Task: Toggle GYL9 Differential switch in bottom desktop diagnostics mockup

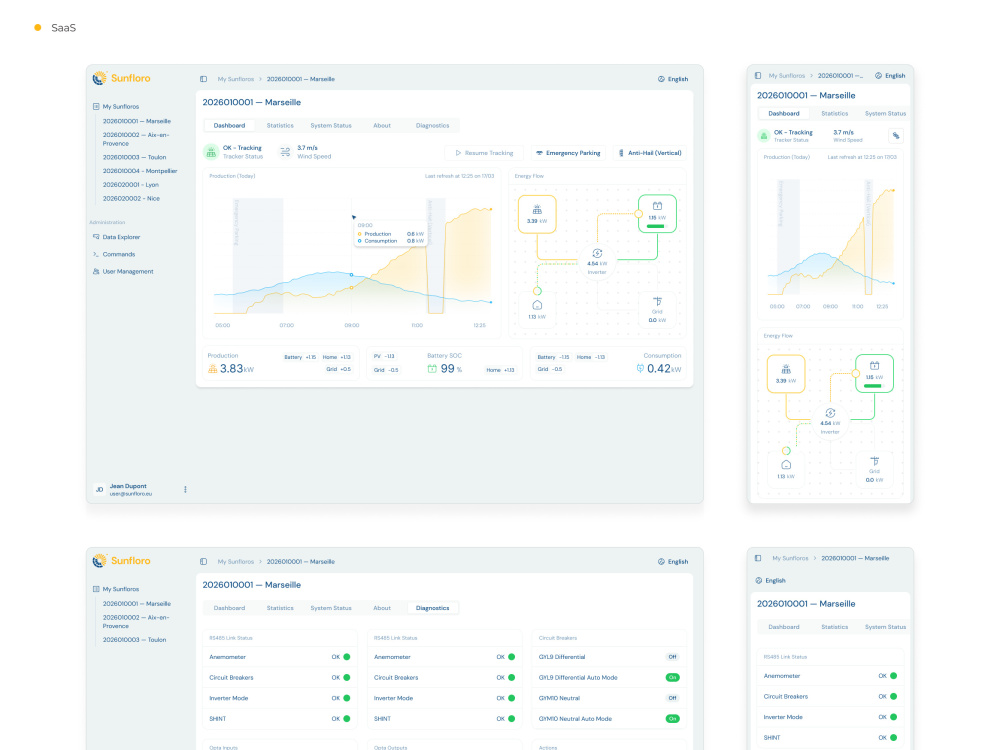Action: 672,657
